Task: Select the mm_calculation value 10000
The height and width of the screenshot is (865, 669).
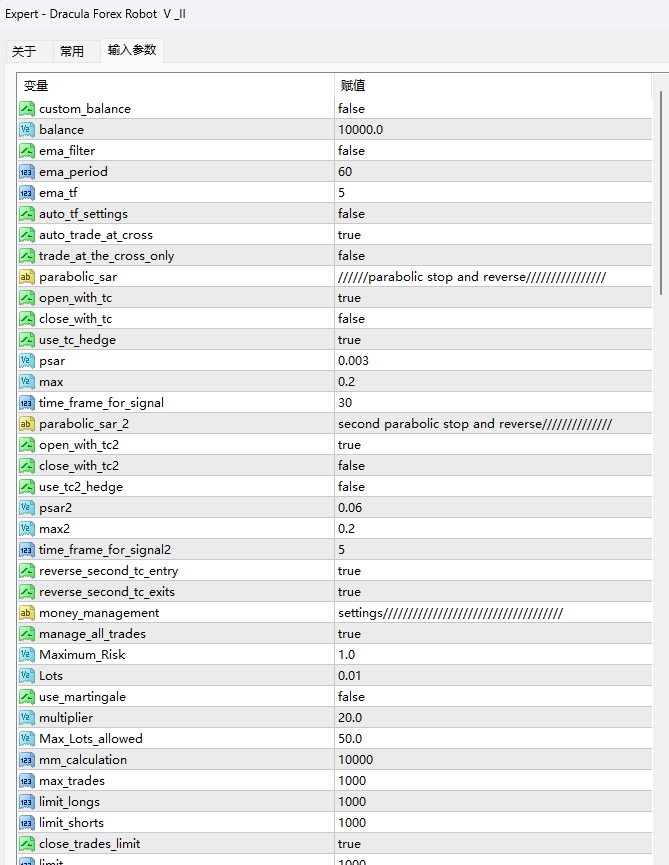Action: 356,760
